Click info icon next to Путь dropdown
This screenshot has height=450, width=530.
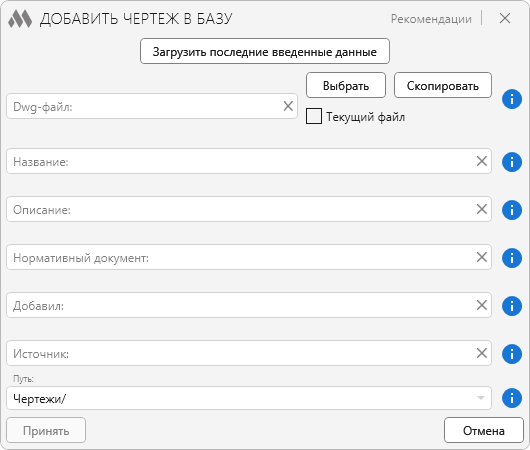tap(512, 398)
